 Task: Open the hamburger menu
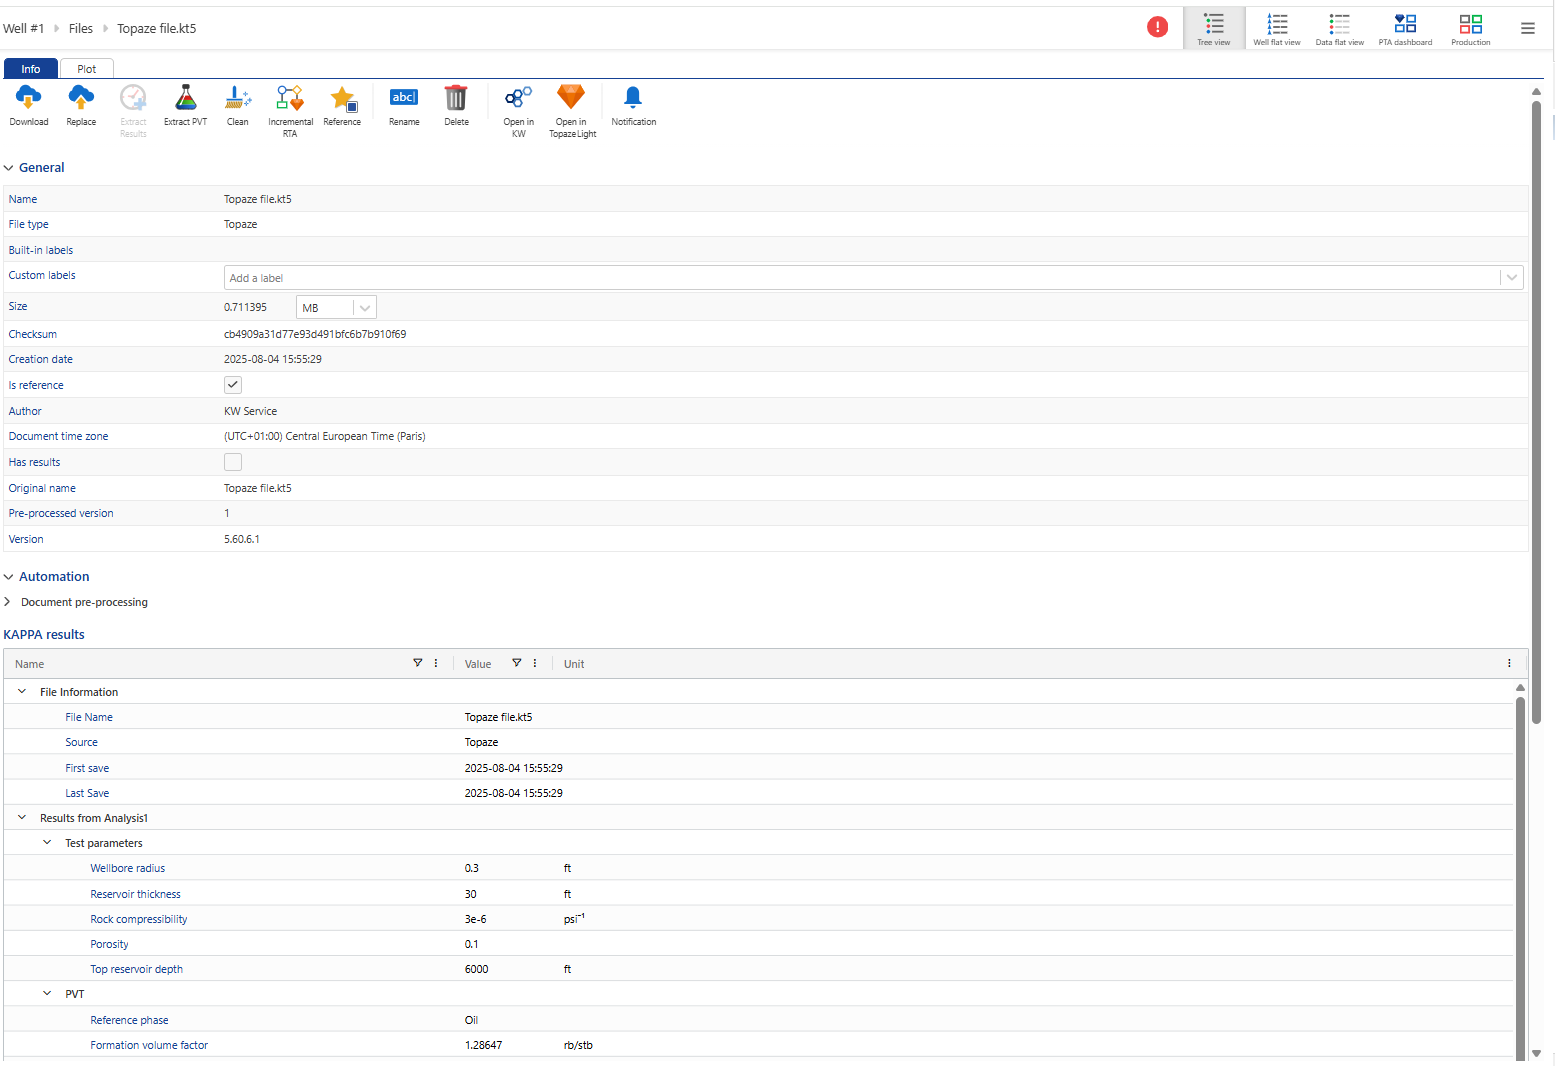1527,28
